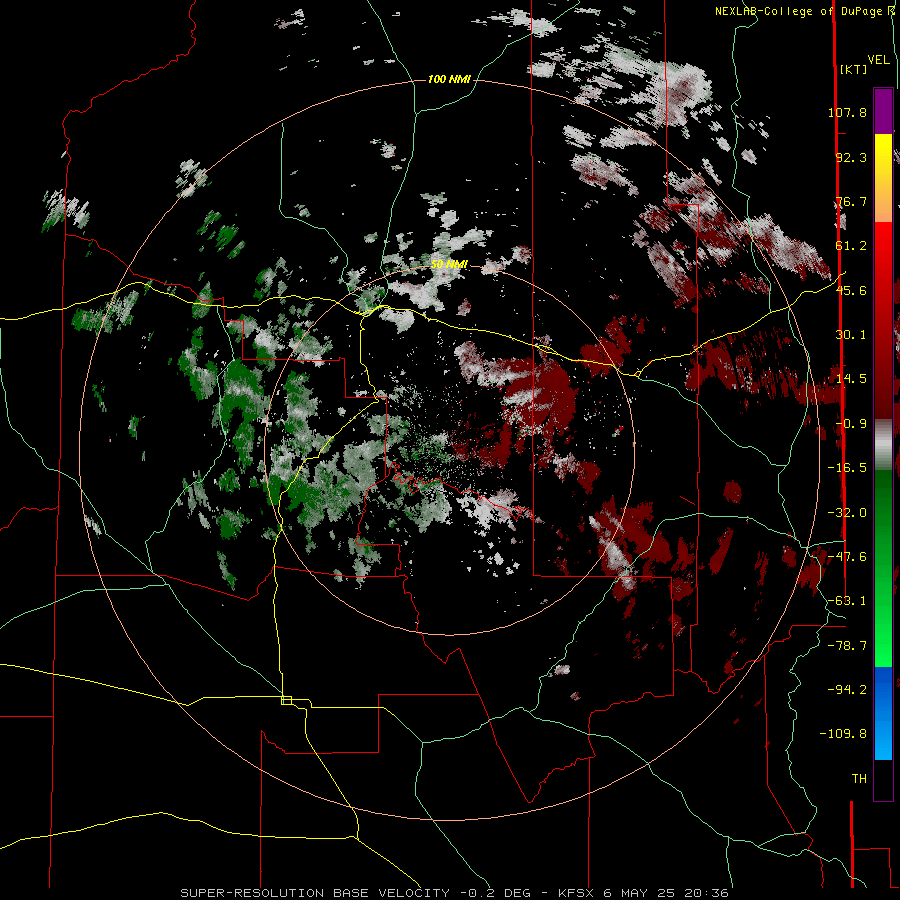This screenshot has height=900, width=900.
Task: Click the 107.8 value on velocity scale
Action: [x=847, y=112]
